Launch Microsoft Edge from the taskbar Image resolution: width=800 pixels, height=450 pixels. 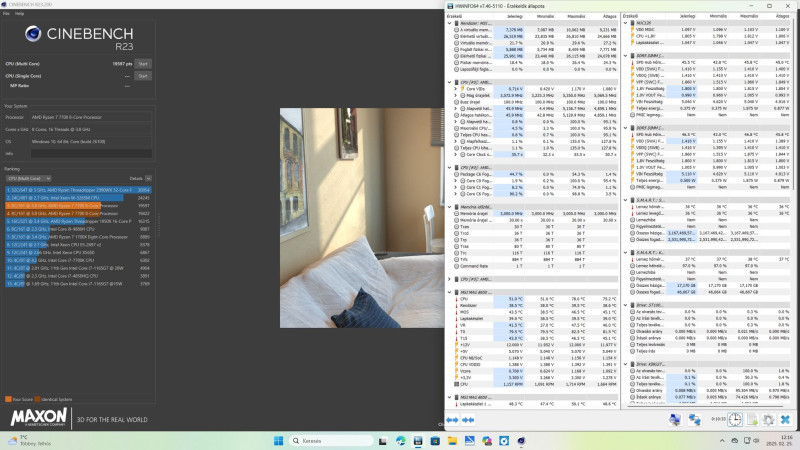[401, 441]
